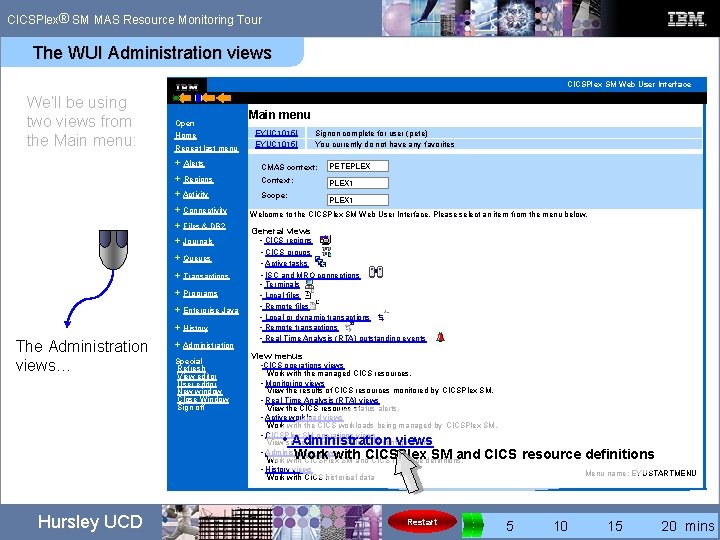Open the CICS groups link

point(288,253)
